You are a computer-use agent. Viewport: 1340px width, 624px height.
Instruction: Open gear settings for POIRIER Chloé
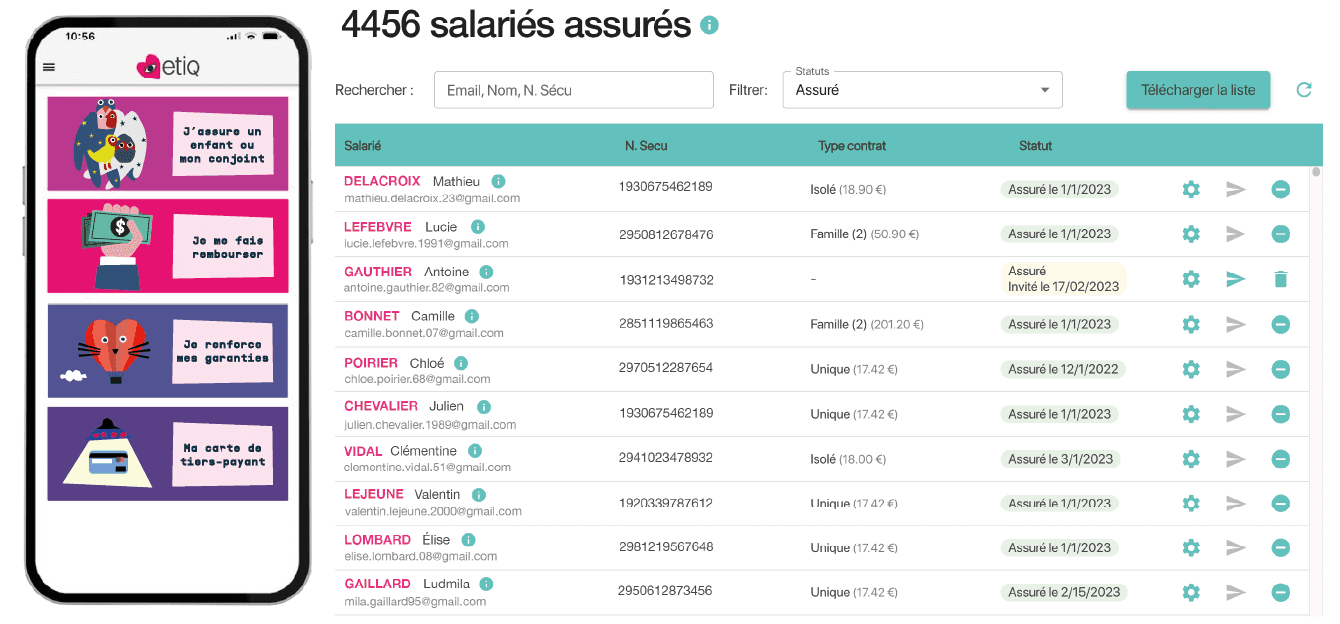1190,369
